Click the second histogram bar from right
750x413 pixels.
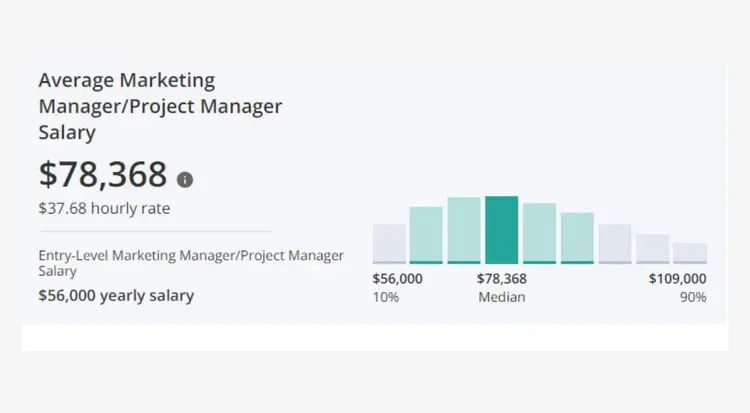click(x=652, y=249)
